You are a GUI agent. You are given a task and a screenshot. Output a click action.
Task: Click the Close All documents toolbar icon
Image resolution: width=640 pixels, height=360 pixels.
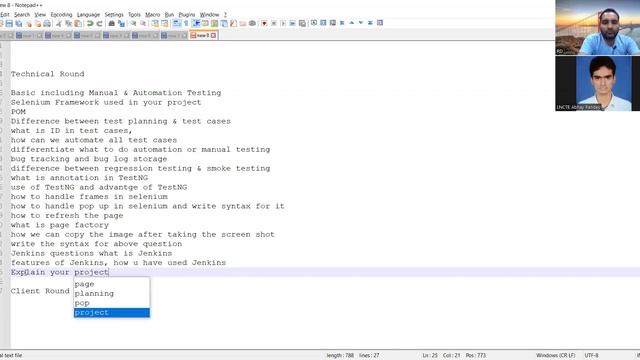click(x=38, y=23)
